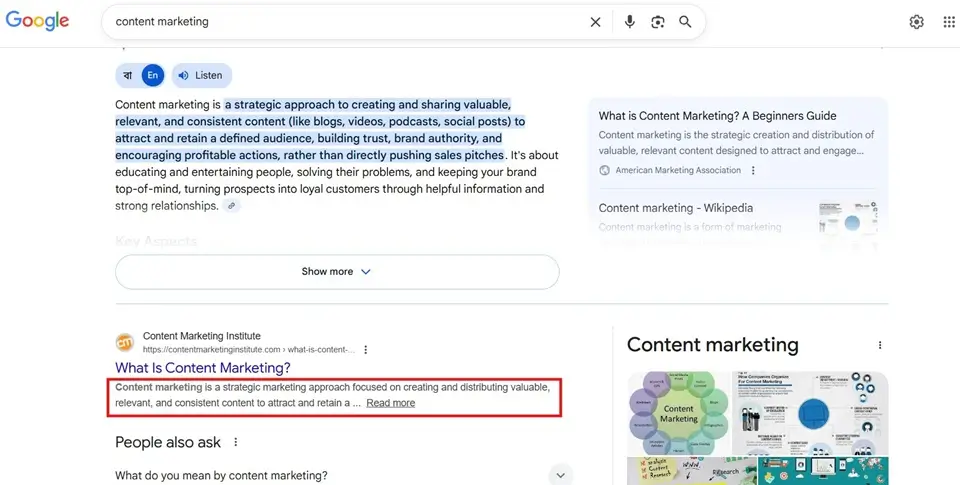The image size is (960, 485).
Task: Open the sticky-notes Research image thumbnail
Action: 691,472
